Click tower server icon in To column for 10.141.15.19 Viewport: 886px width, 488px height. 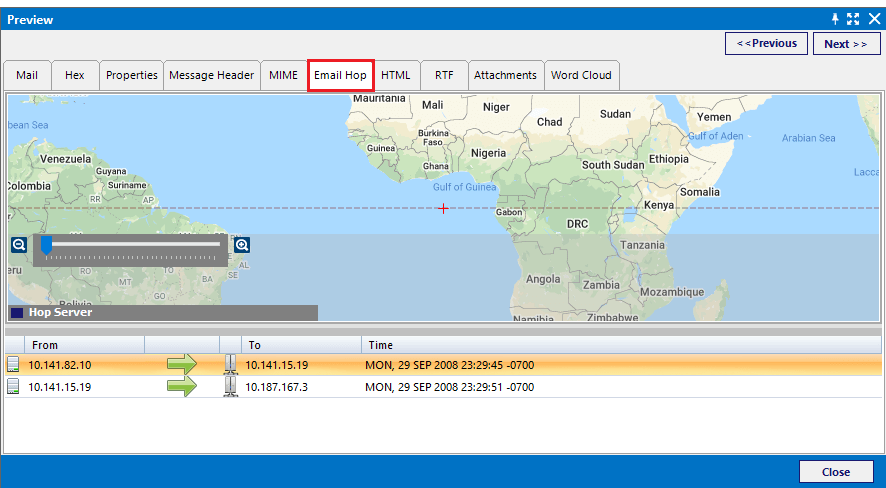click(x=230, y=365)
